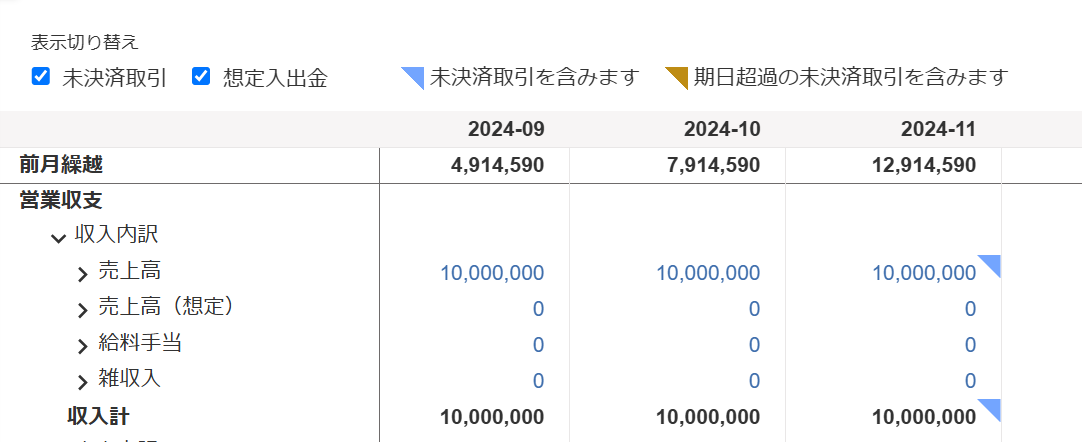Viewport: 1082px width, 442px height.
Task: Click 雑収入 value for 2024-09
Action: click(538, 381)
